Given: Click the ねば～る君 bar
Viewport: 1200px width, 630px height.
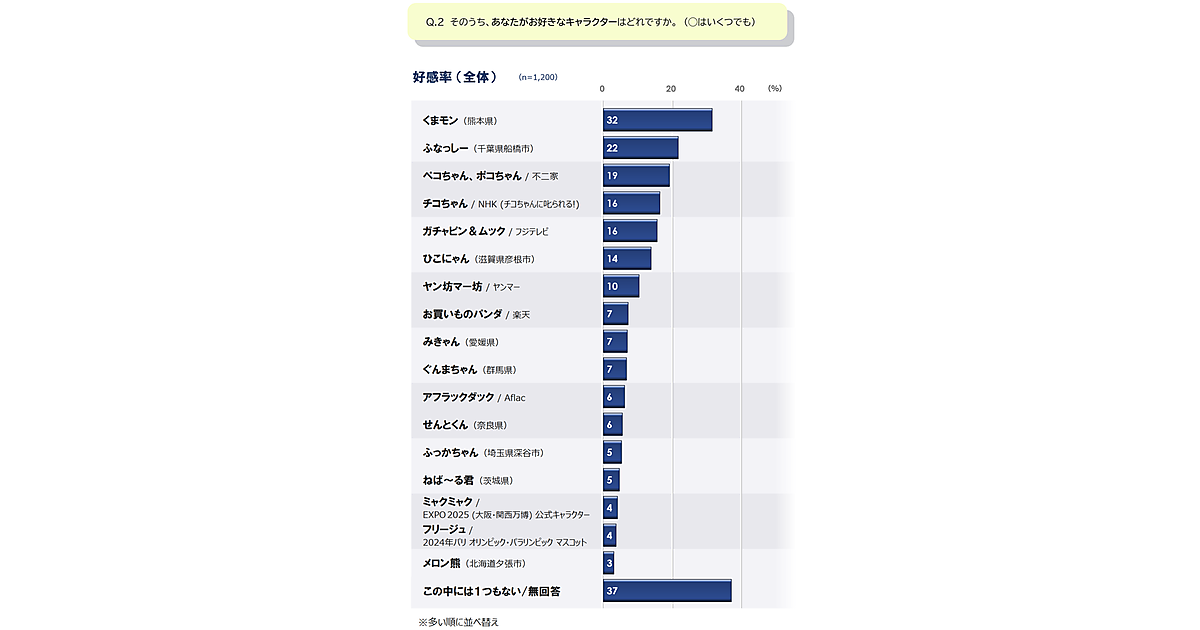Looking at the screenshot, I should (611, 480).
